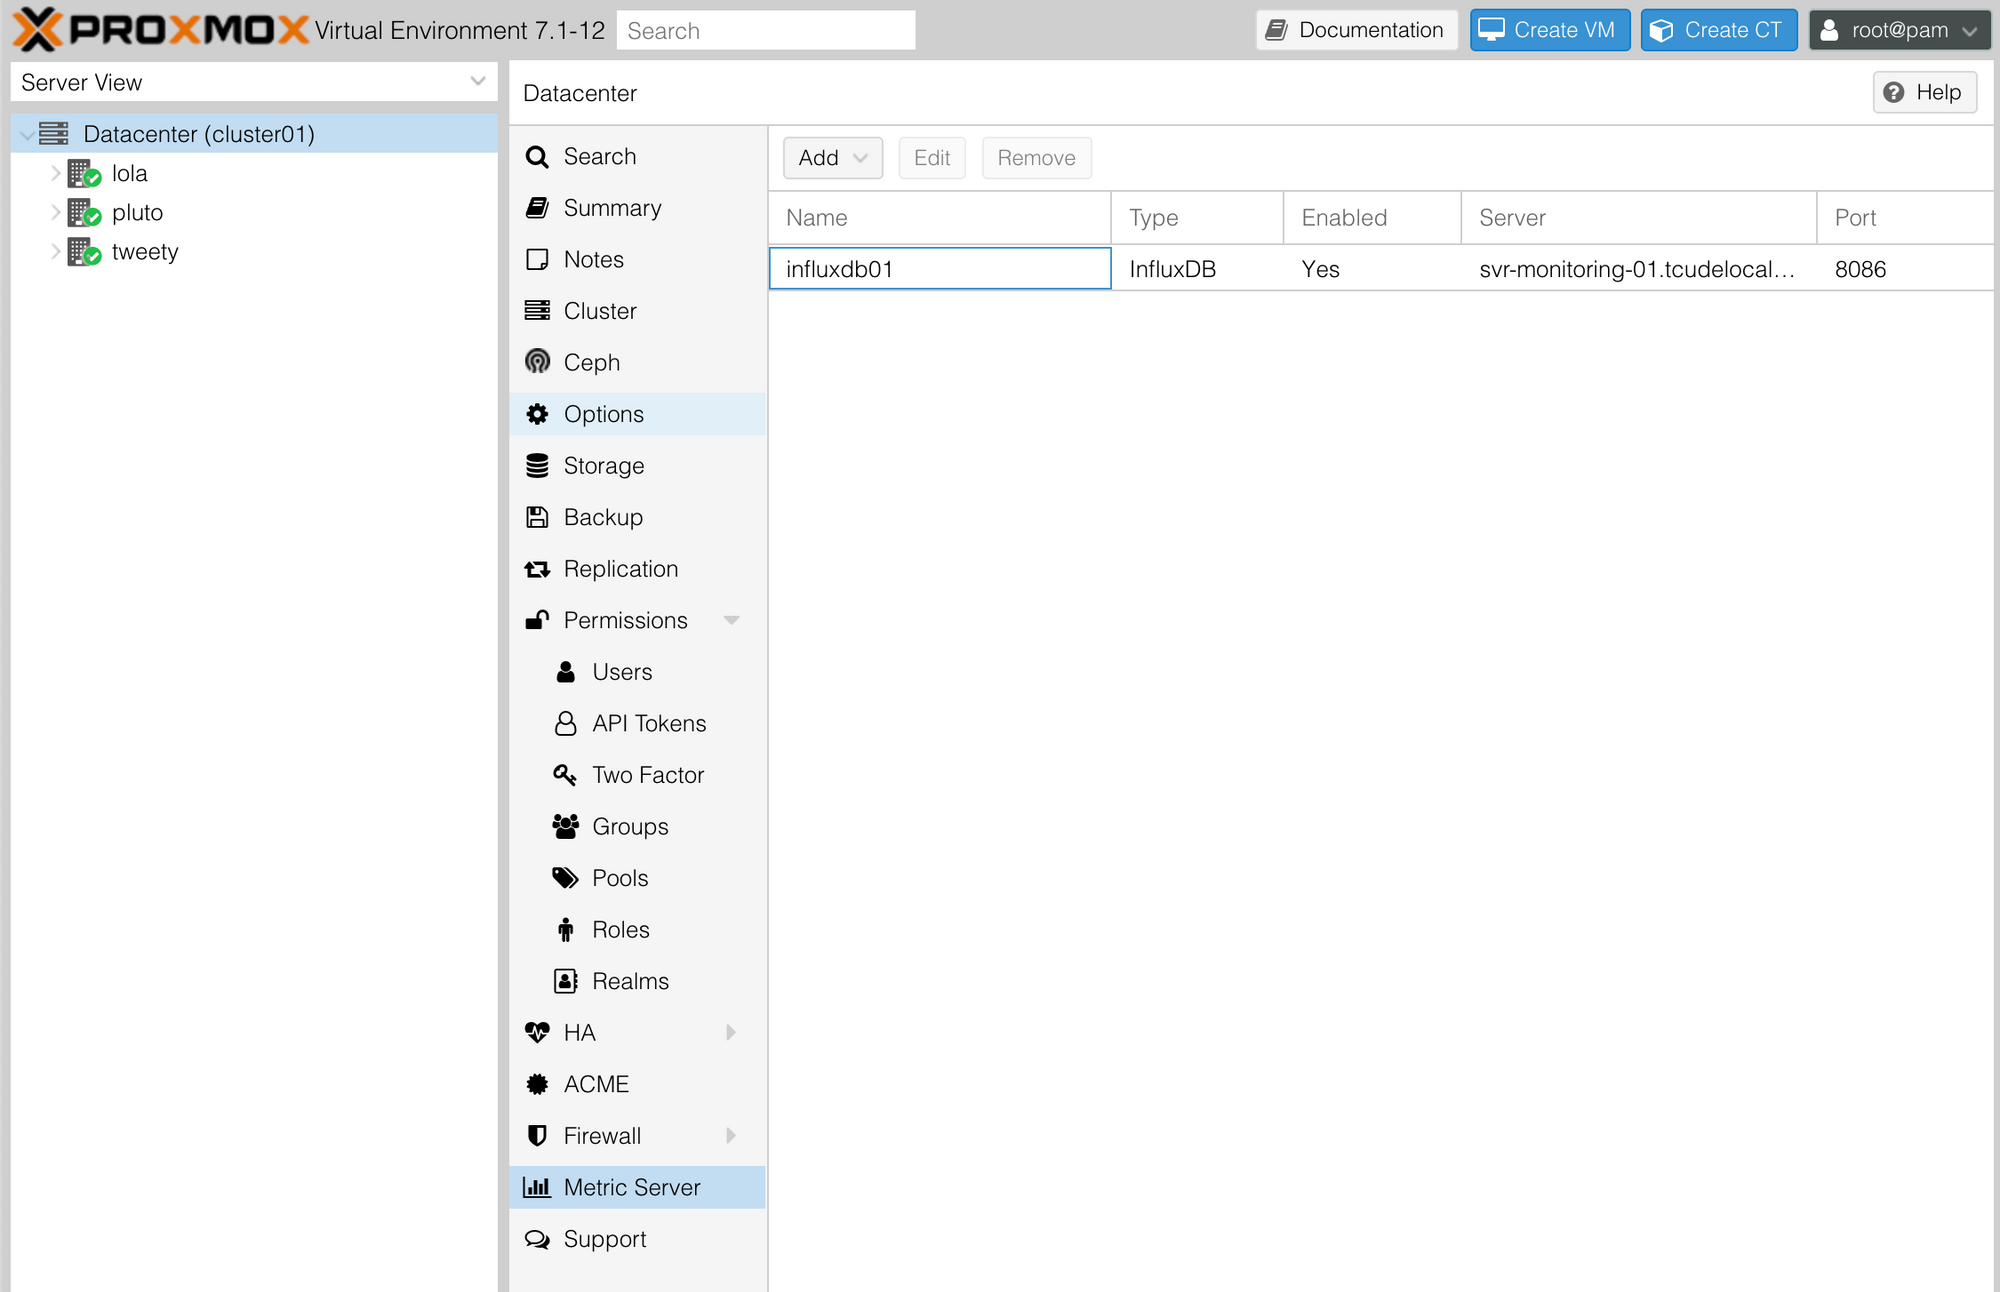Click the Options gear icon
2000x1292 pixels.
[537, 414]
